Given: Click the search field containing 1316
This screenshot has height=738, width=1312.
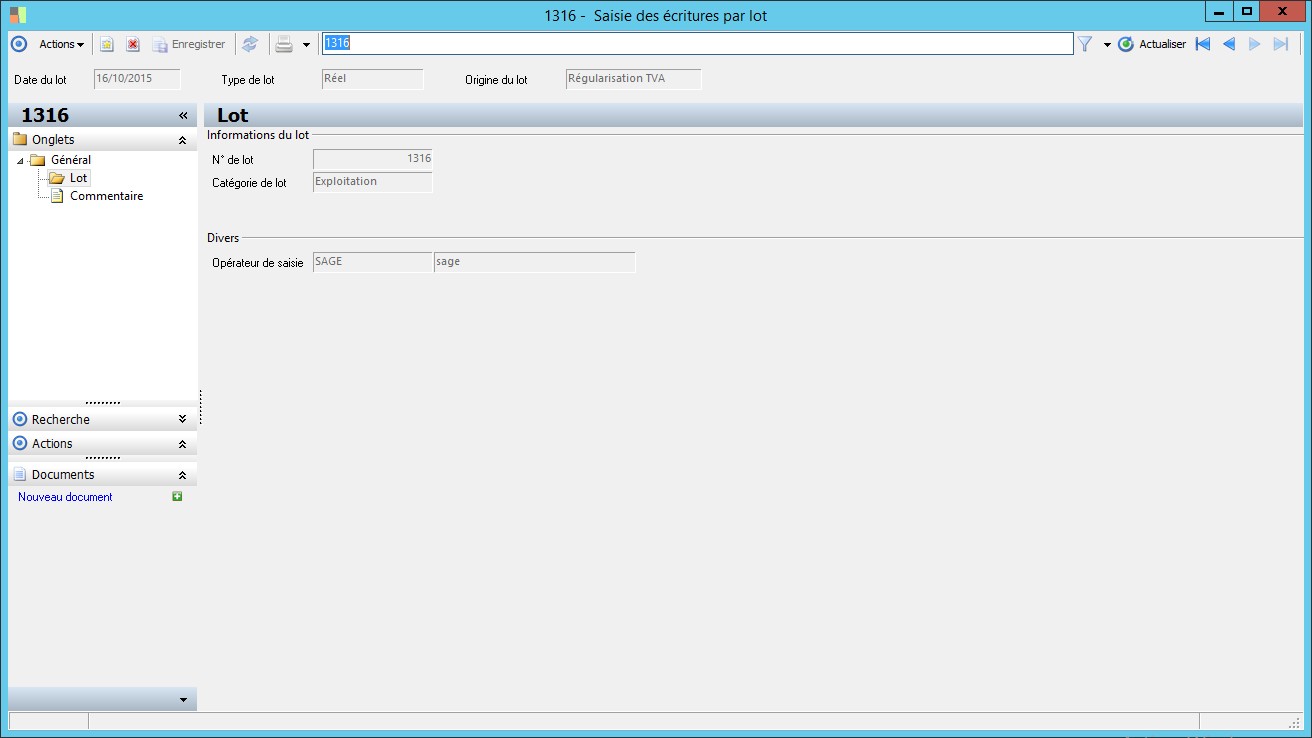Looking at the screenshot, I should 697,43.
